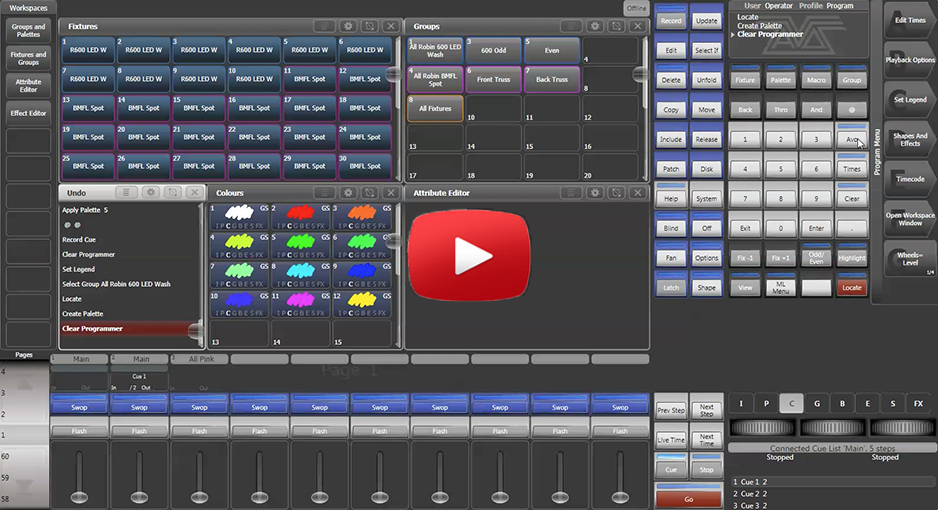Toggle the Blind mode button

[x=671, y=227]
